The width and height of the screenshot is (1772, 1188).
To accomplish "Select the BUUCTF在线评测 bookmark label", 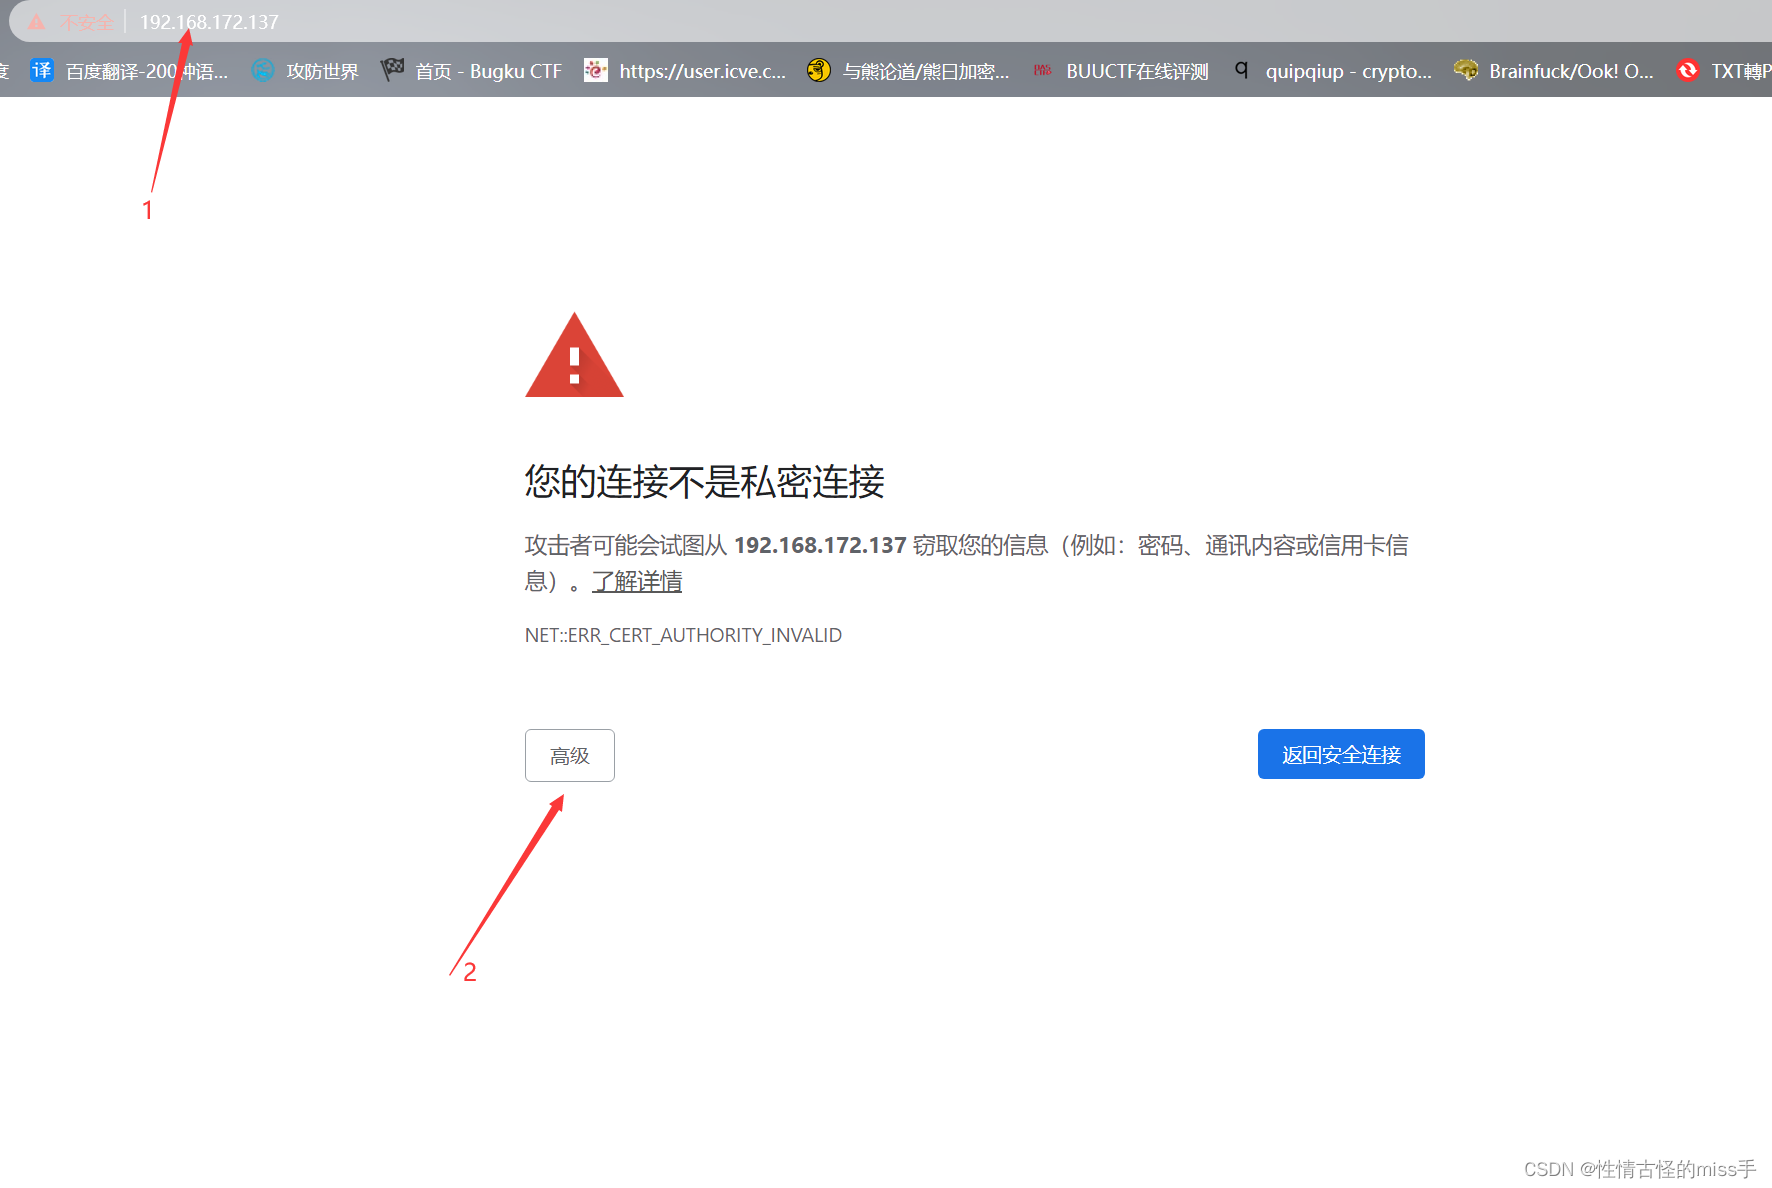I will pyautogui.click(x=1136, y=70).
